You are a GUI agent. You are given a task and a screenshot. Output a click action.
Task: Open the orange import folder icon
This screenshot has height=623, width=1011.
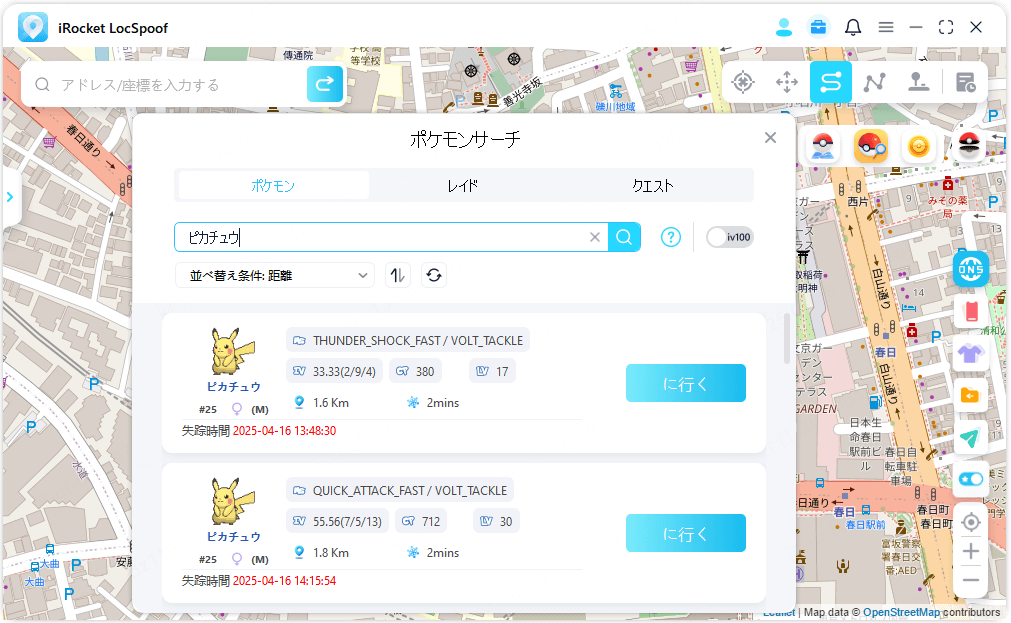tap(970, 395)
